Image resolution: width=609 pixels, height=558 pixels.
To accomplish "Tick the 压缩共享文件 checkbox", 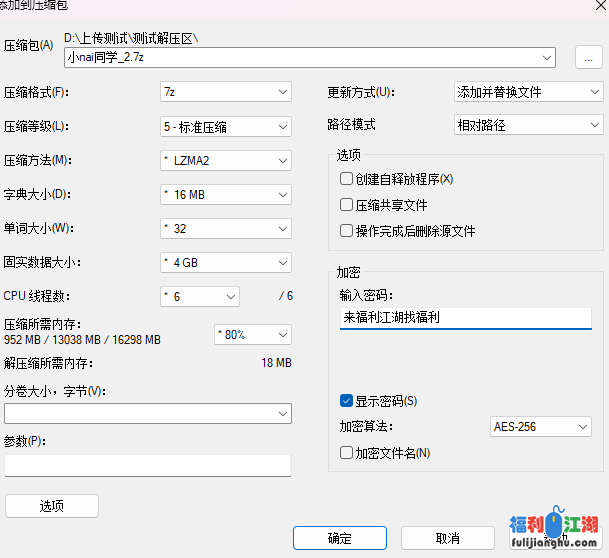I will click(x=347, y=205).
